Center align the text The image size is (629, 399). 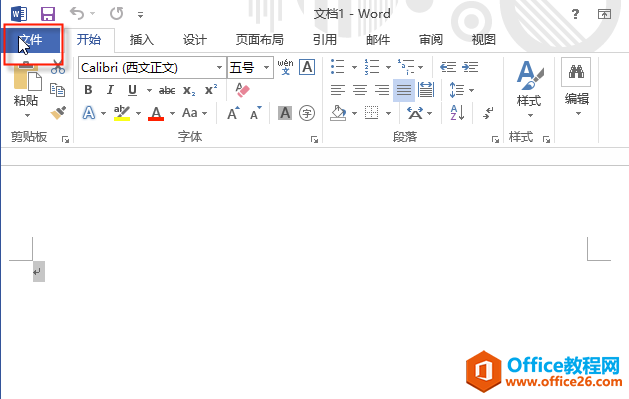point(360,90)
